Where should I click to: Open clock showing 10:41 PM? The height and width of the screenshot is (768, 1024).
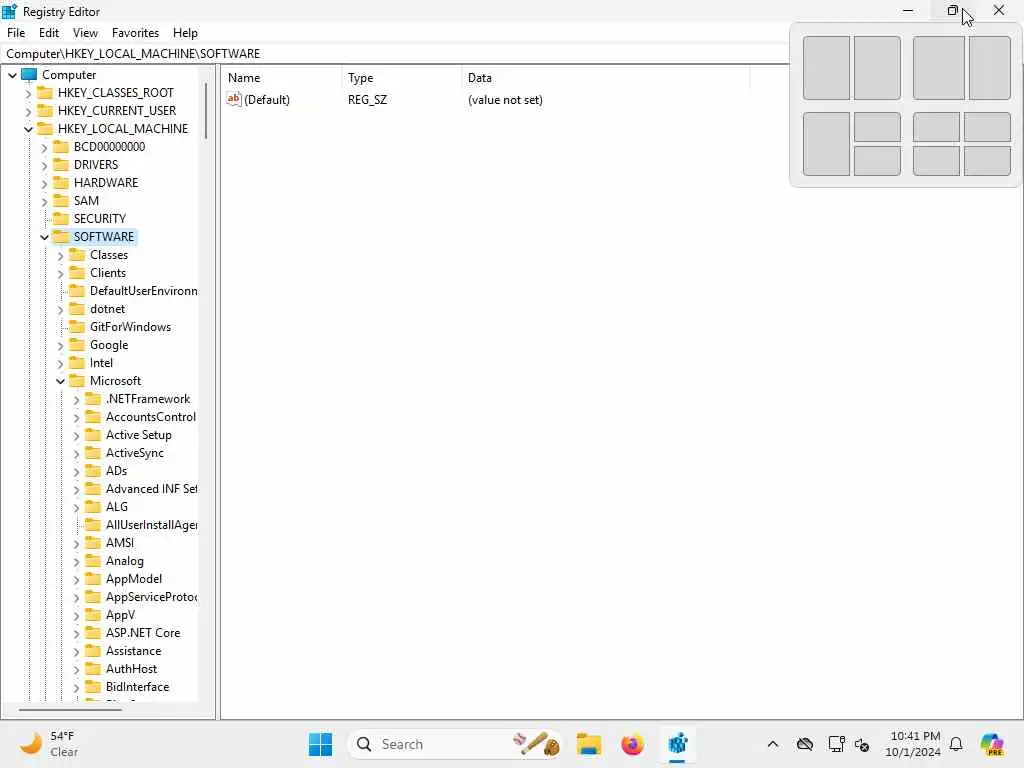pyautogui.click(x=913, y=744)
